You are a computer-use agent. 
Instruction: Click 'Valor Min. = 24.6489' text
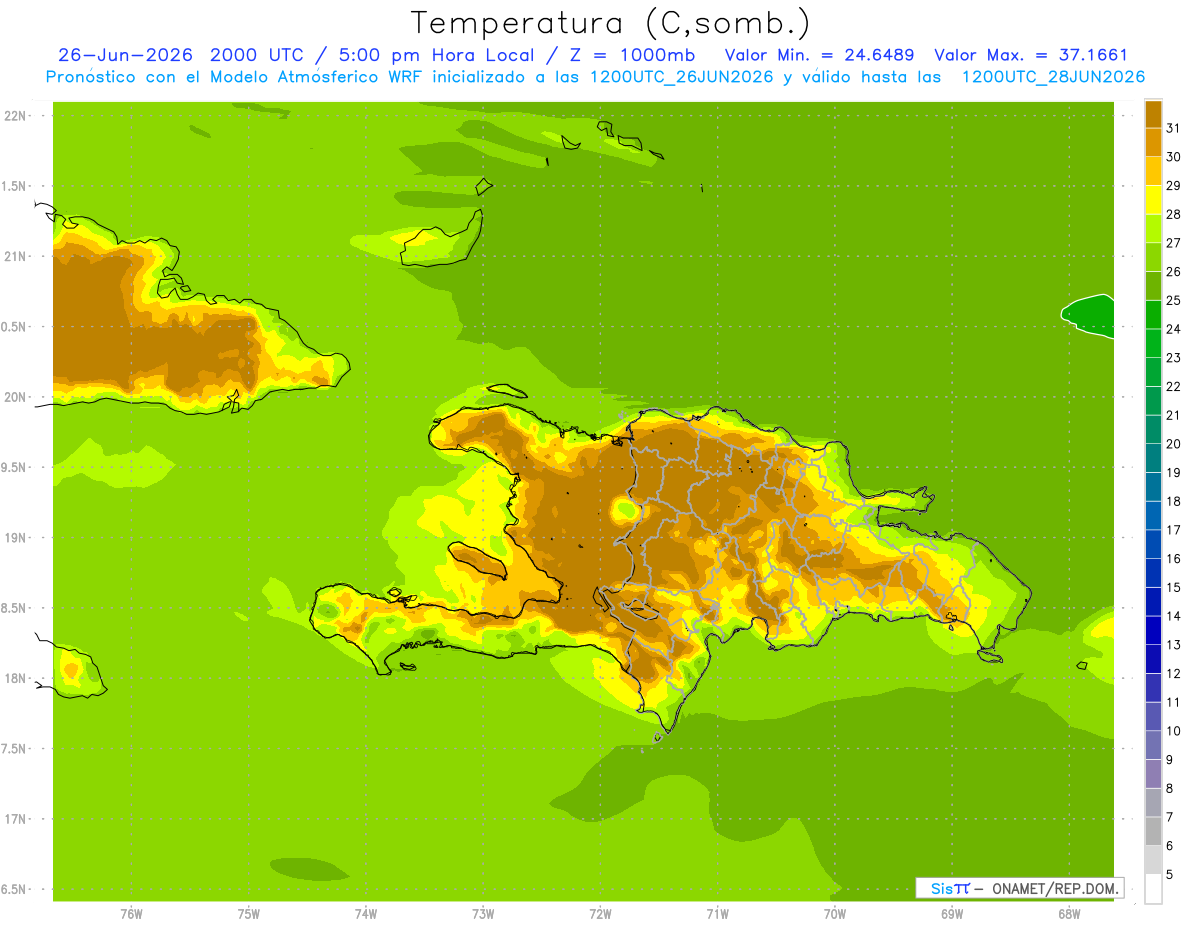819,55
